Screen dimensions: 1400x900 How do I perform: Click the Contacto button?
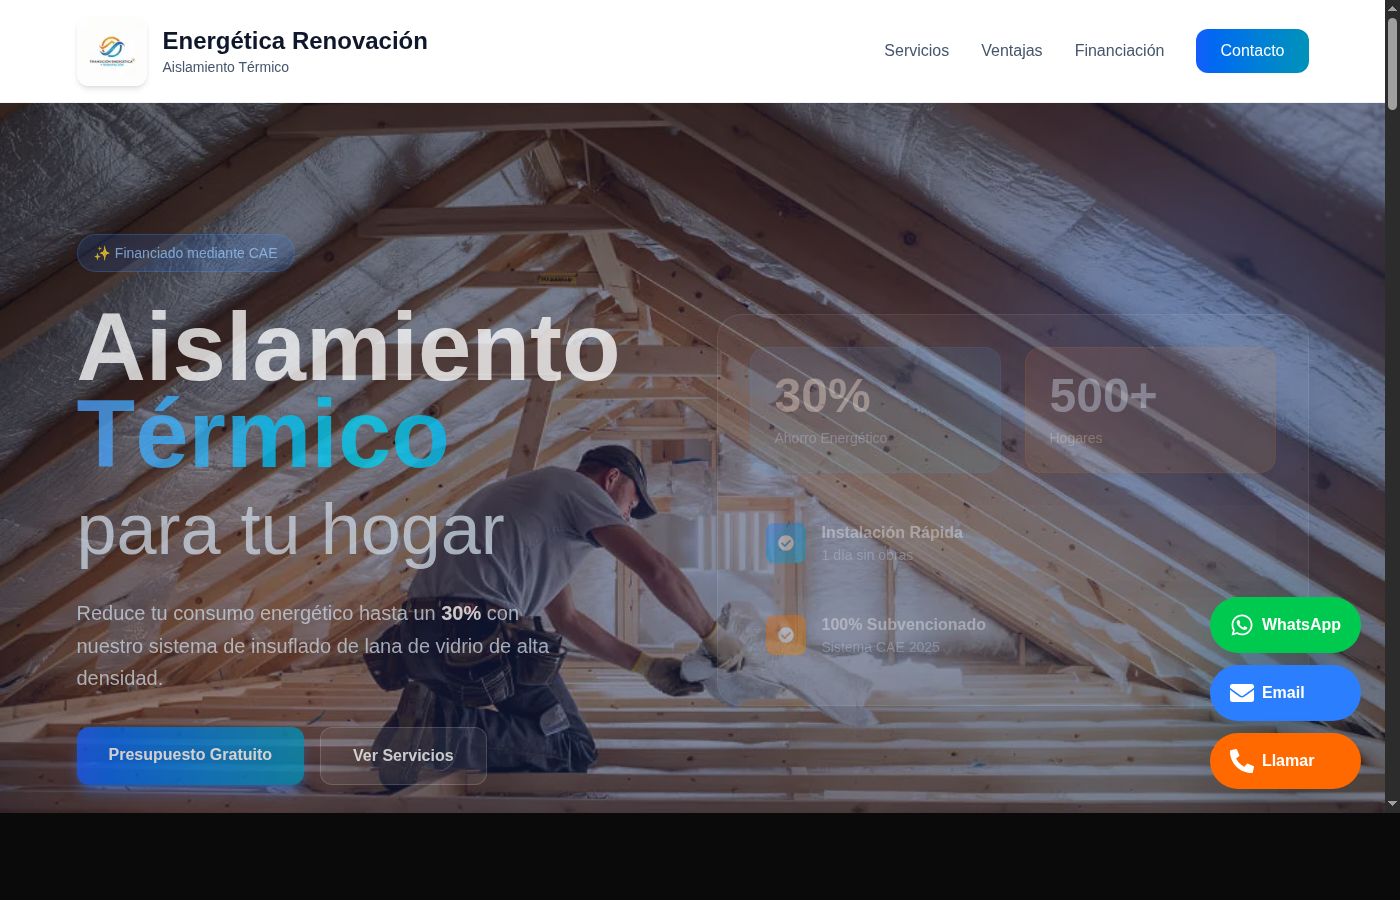click(1252, 50)
